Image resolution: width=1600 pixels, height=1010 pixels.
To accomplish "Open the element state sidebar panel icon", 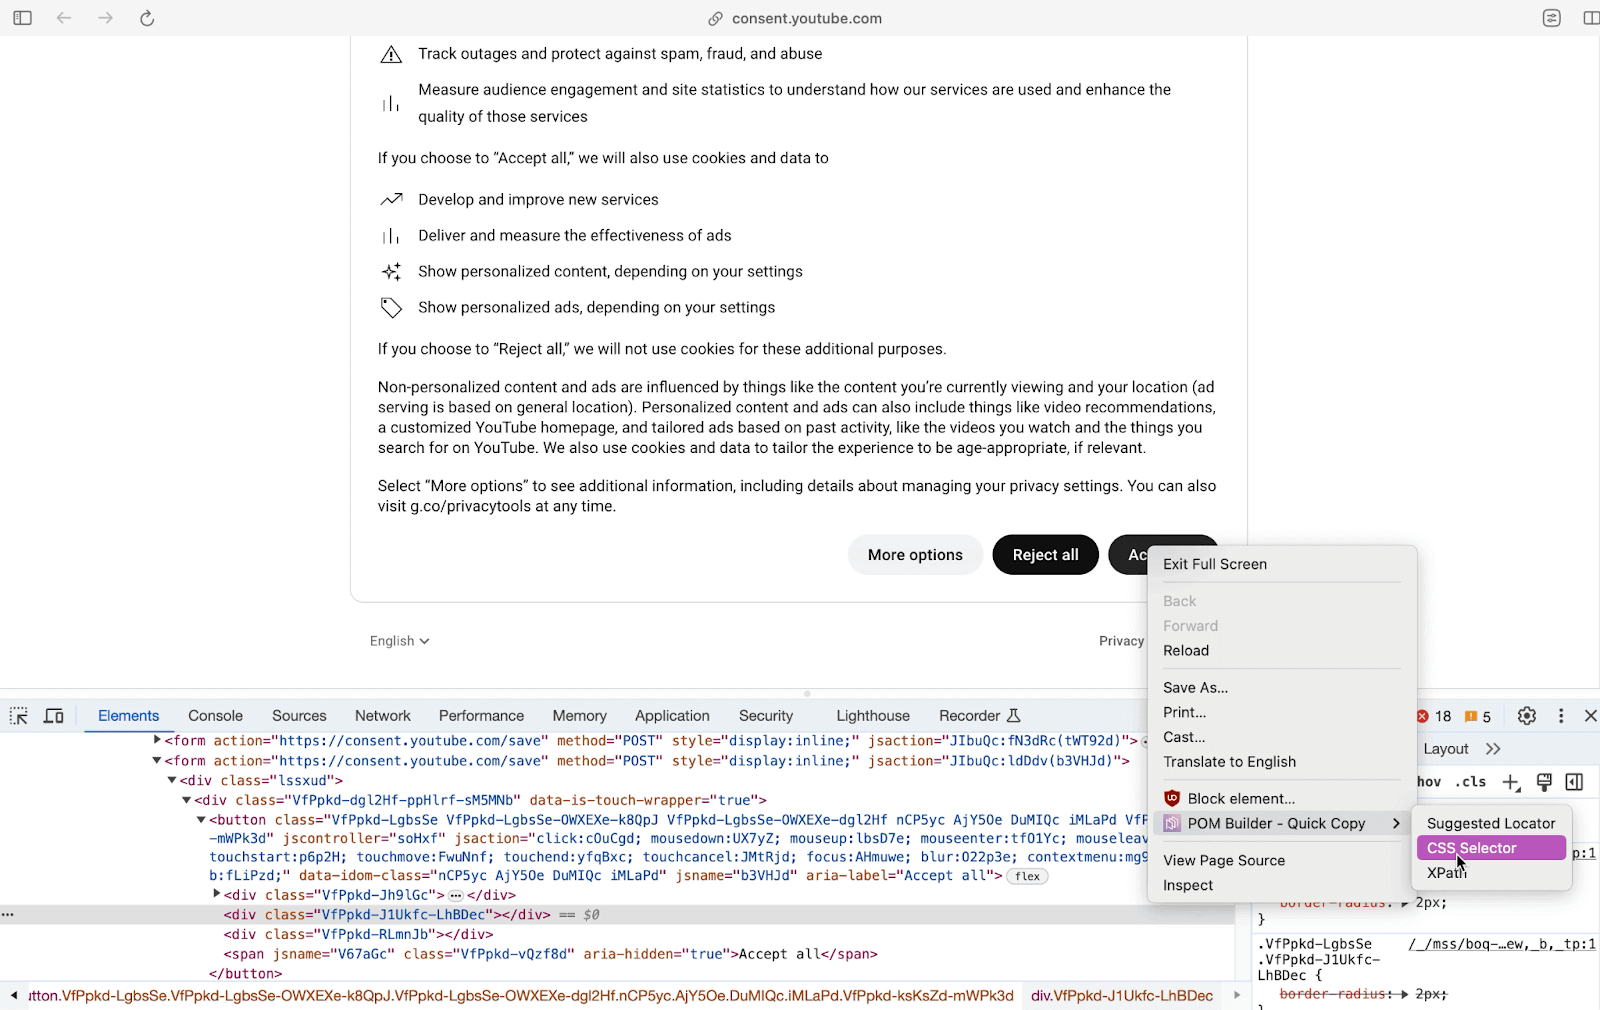I will click(1576, 782).
